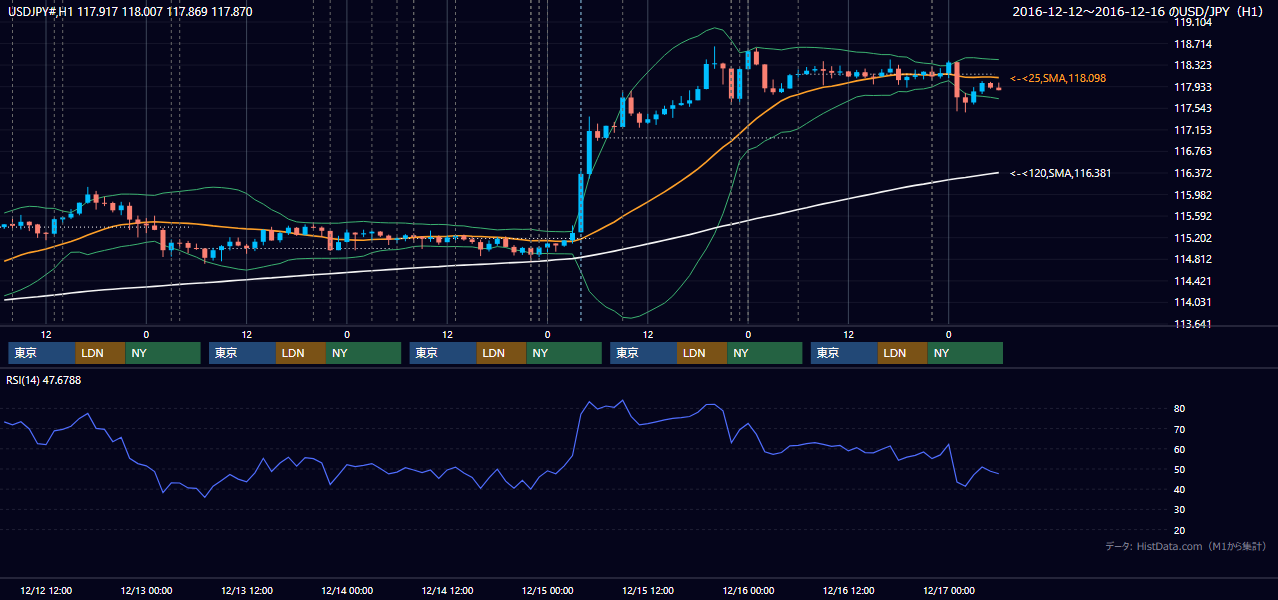
Task: Click price axis value 118.323
Action: pyautogui.click(x=1192, y=65)
